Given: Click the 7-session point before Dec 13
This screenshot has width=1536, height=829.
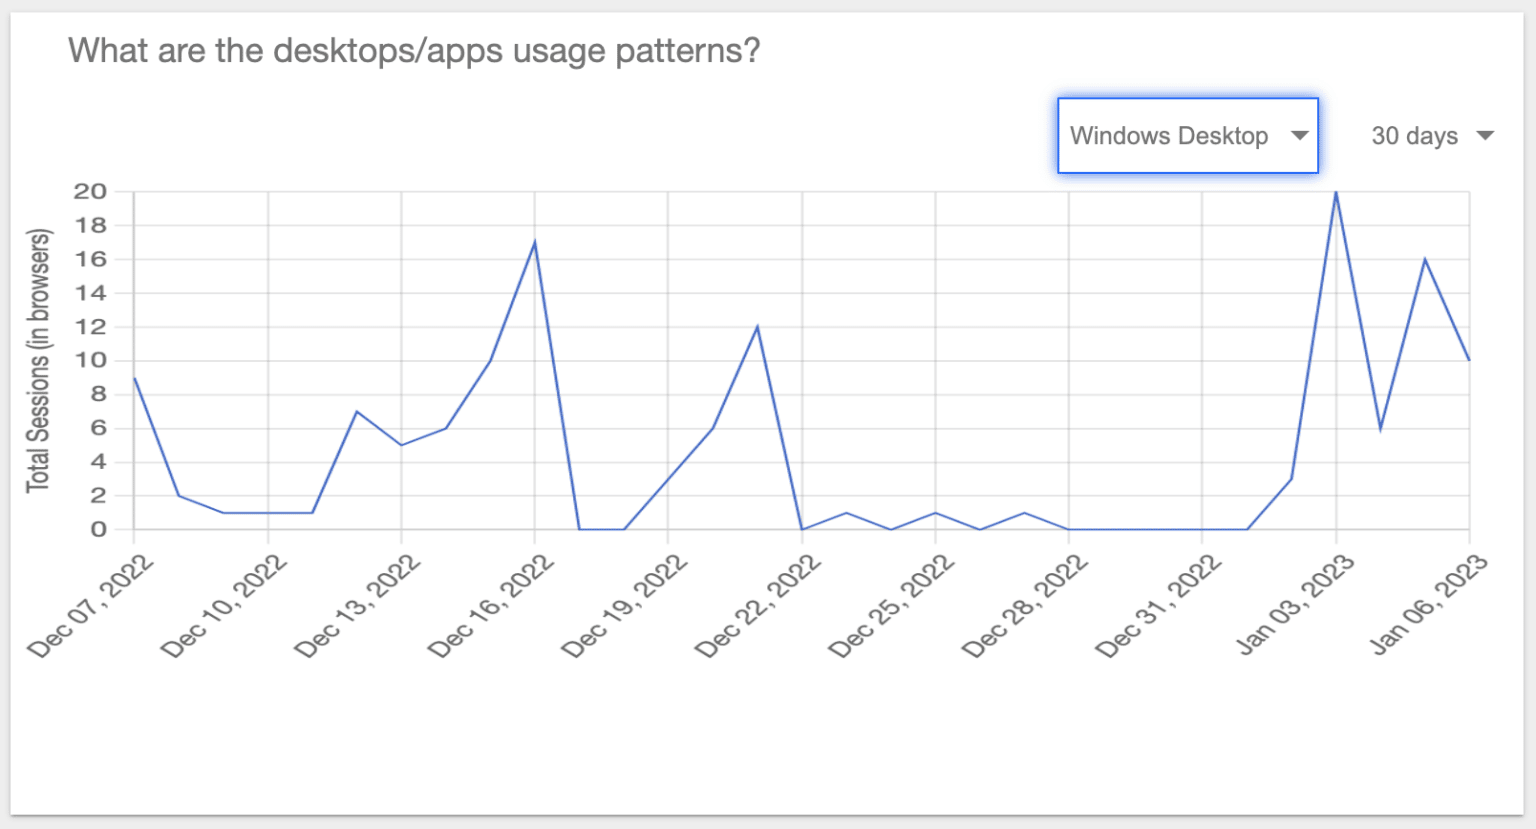Looking at the screenshot, I should [x=357, y=411].
